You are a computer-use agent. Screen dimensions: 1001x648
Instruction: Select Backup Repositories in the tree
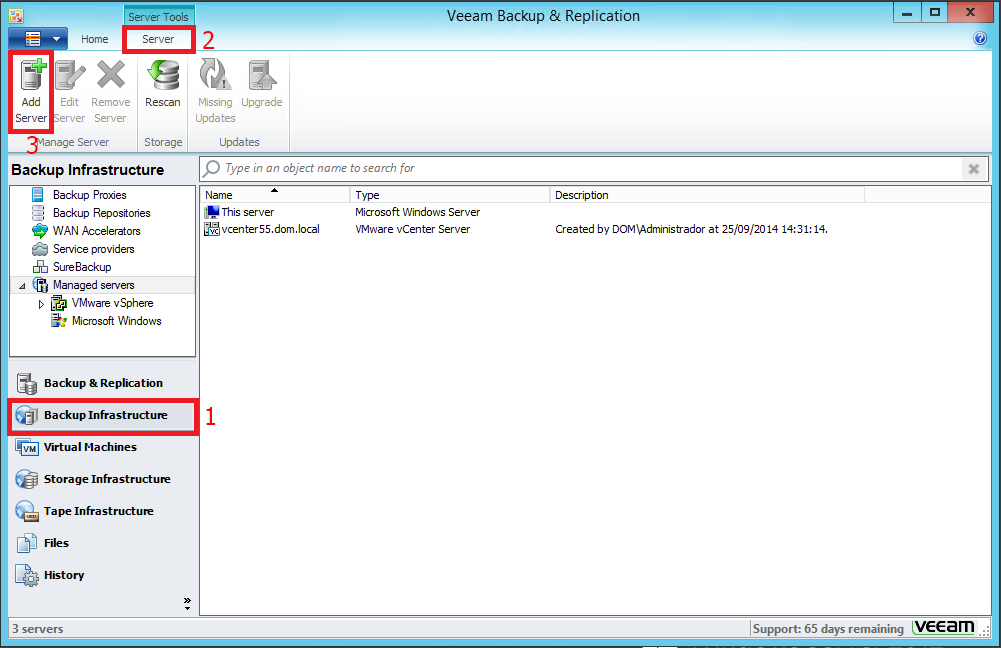(102, 213)
